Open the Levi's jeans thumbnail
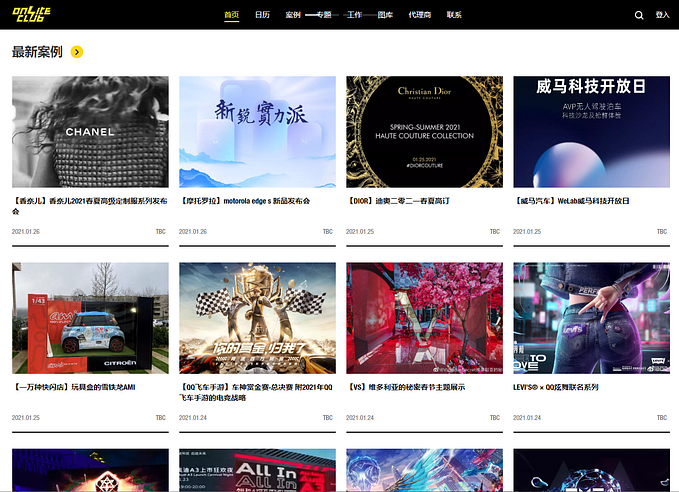 tap(592, 318)
